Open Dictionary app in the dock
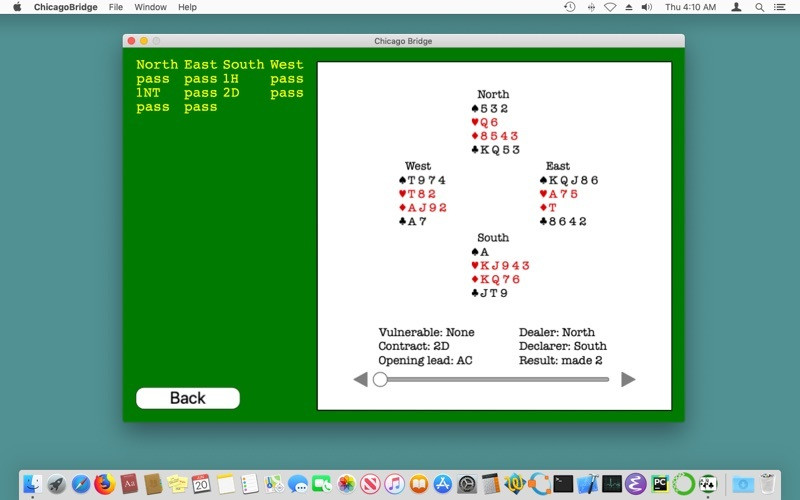Viewport: 800px width, 500px height. pyautogui.click(x=129, y=484)
